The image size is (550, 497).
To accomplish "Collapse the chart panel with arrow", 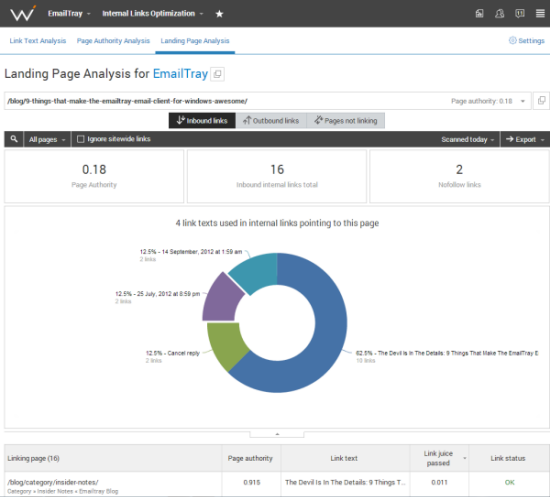I will pyautogui.click(x=277, y=434).
